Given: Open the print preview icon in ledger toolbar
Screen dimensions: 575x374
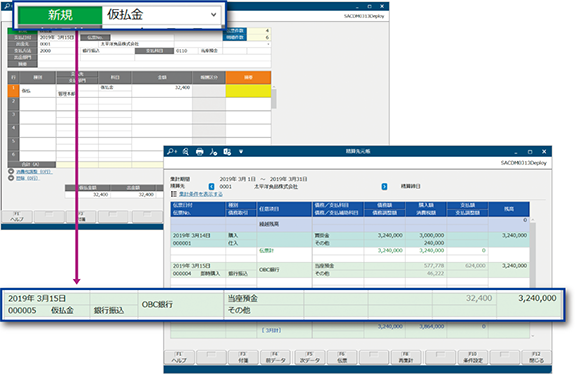Looking at the screenshot, I should pyautogui.click(x=186, y=151).
